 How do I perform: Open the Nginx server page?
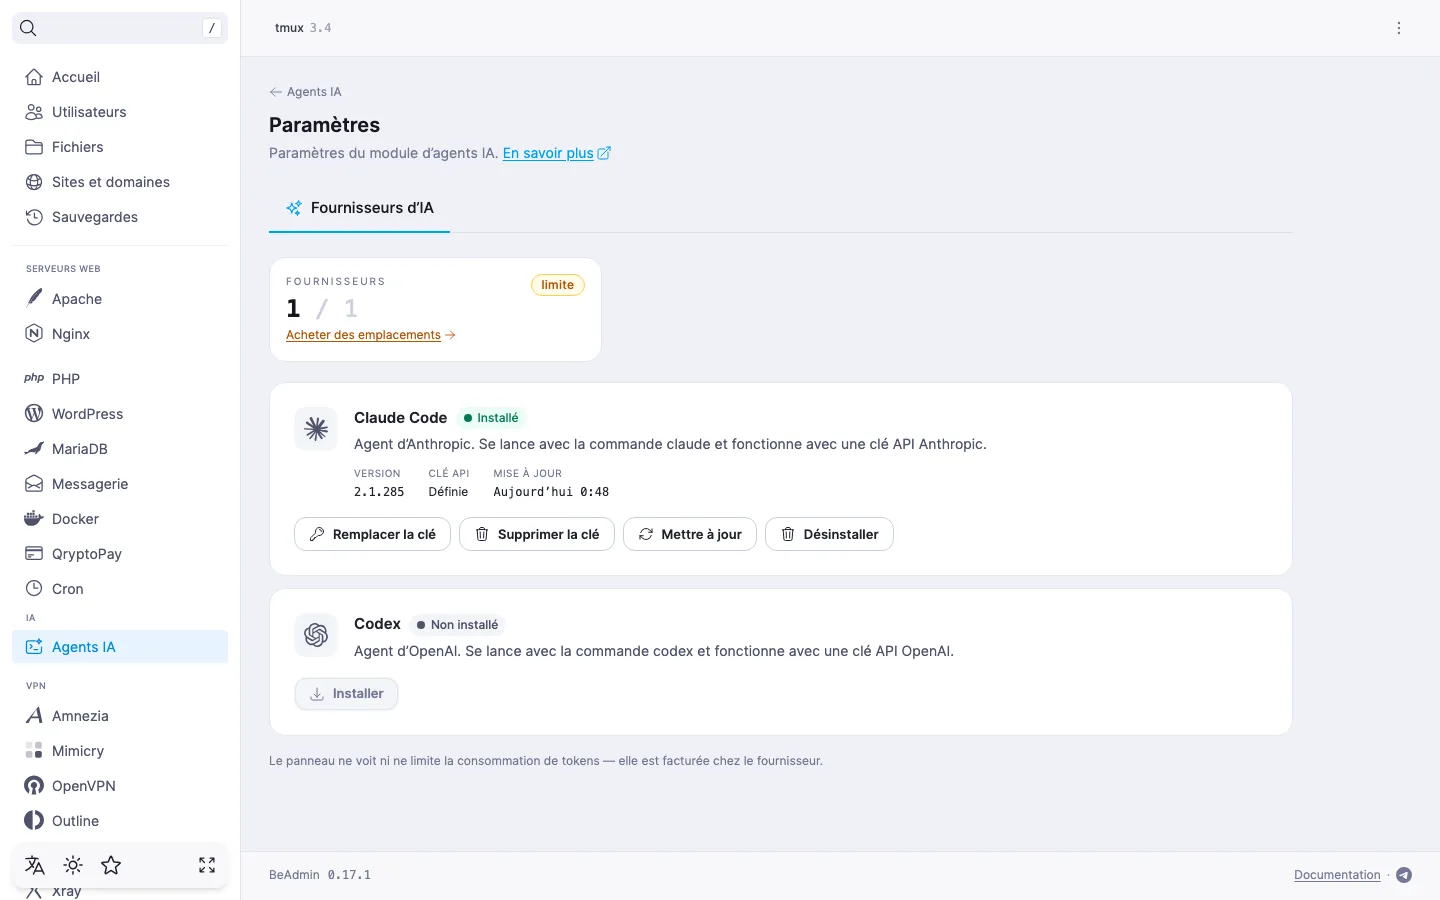pyautogui.click(x=120, y=334)
